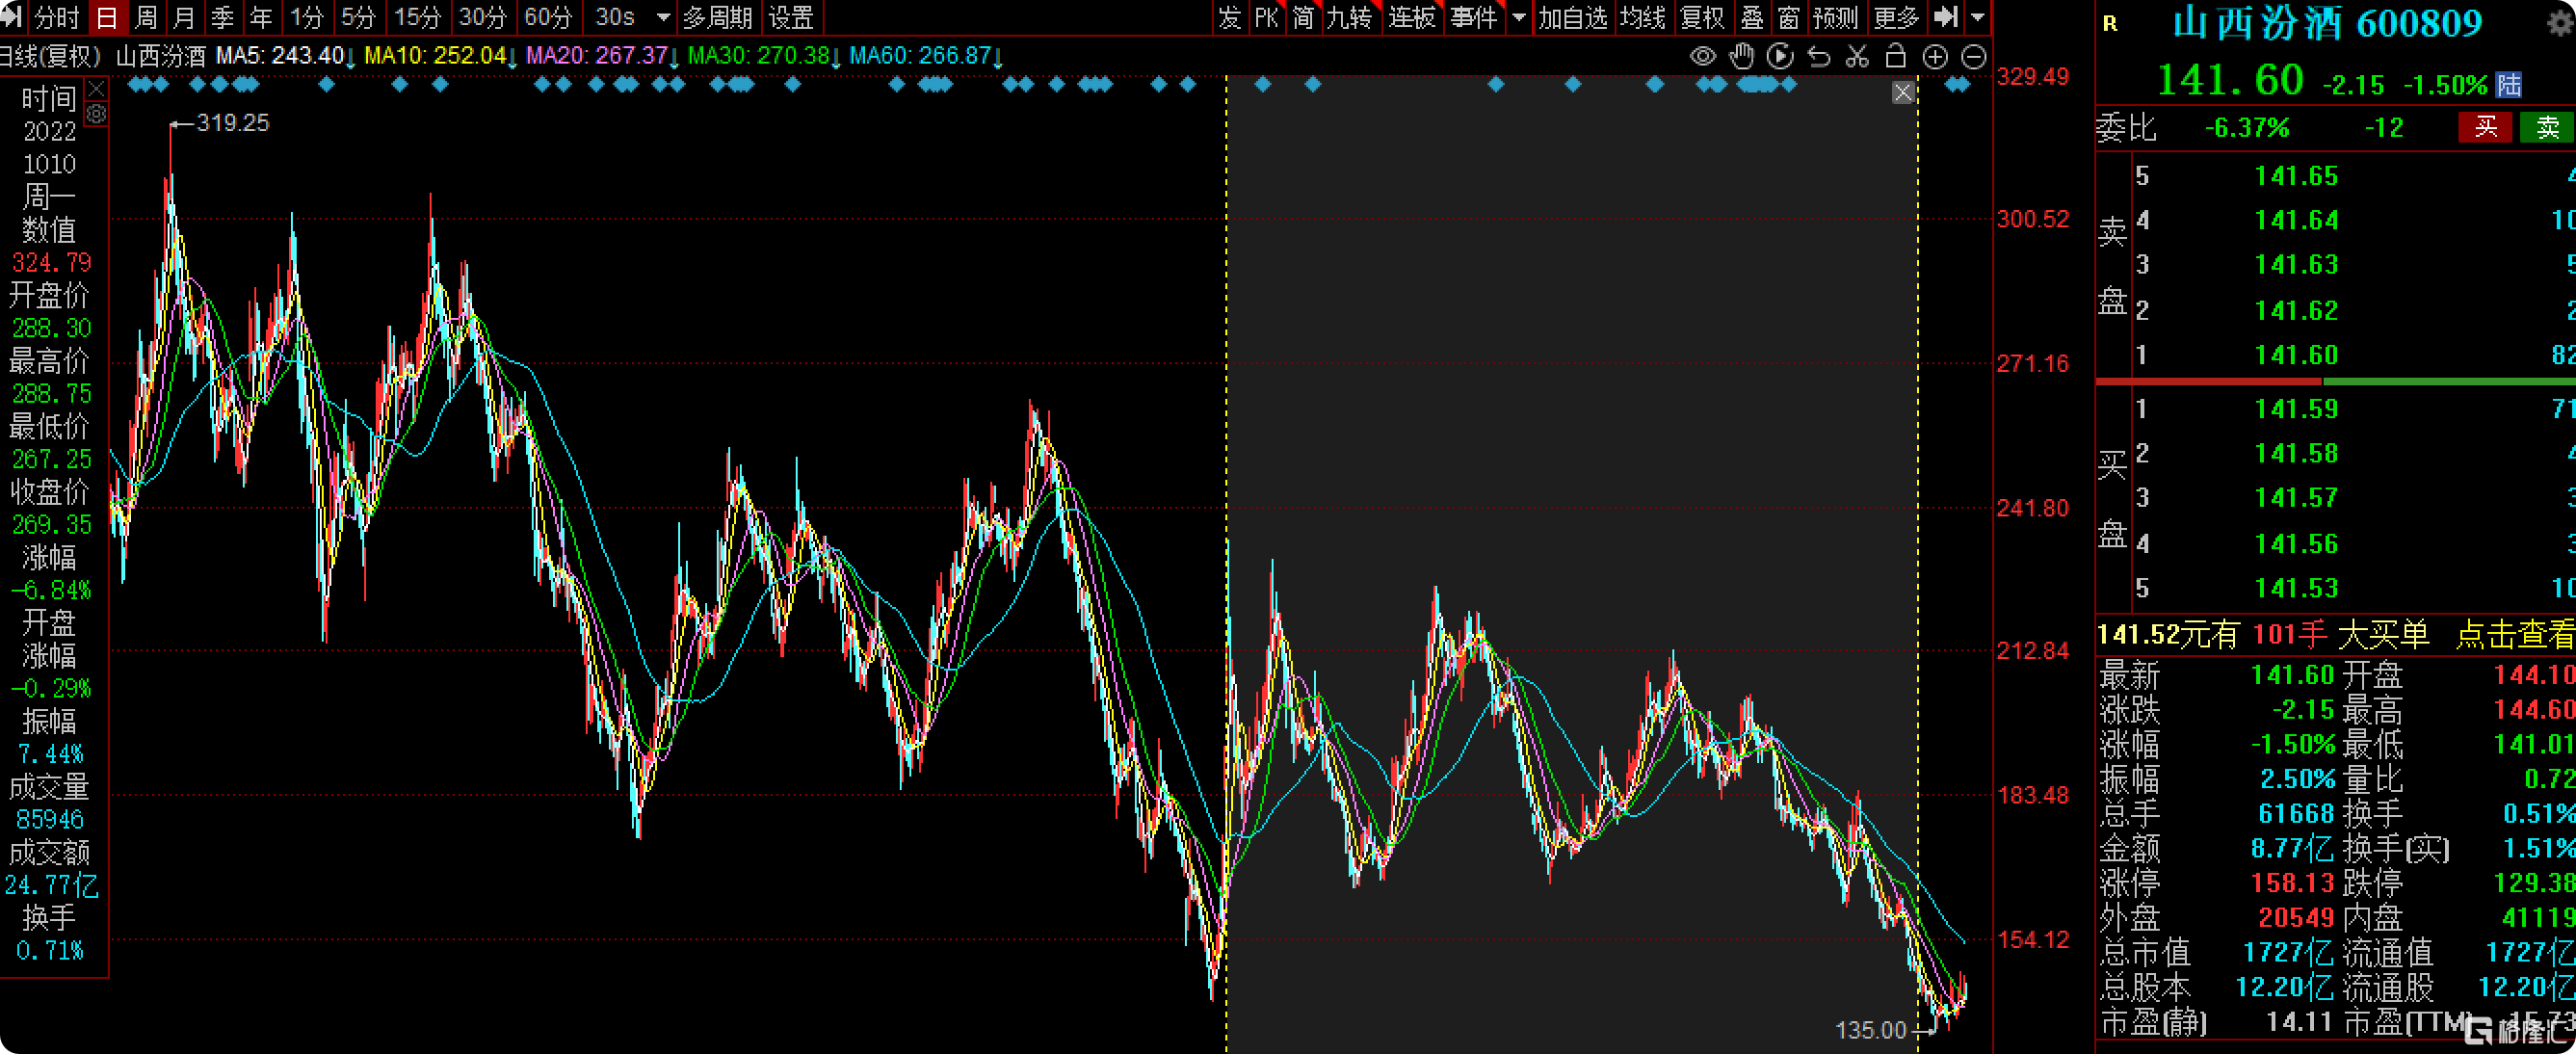The width and height of the screenshot is (2576, 1054).
Task: Click the 窗 window button
Action: pyautogui.click(x=1789, y=17)
